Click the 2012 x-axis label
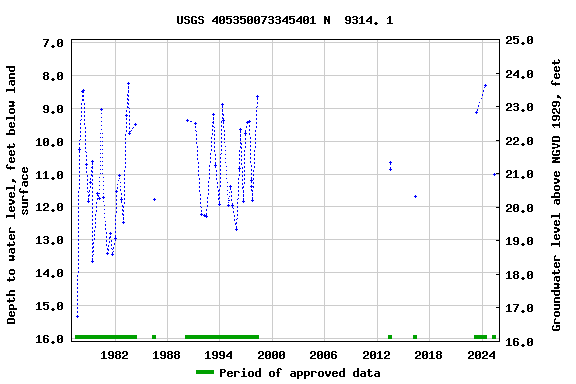 (x=377, y=355)
